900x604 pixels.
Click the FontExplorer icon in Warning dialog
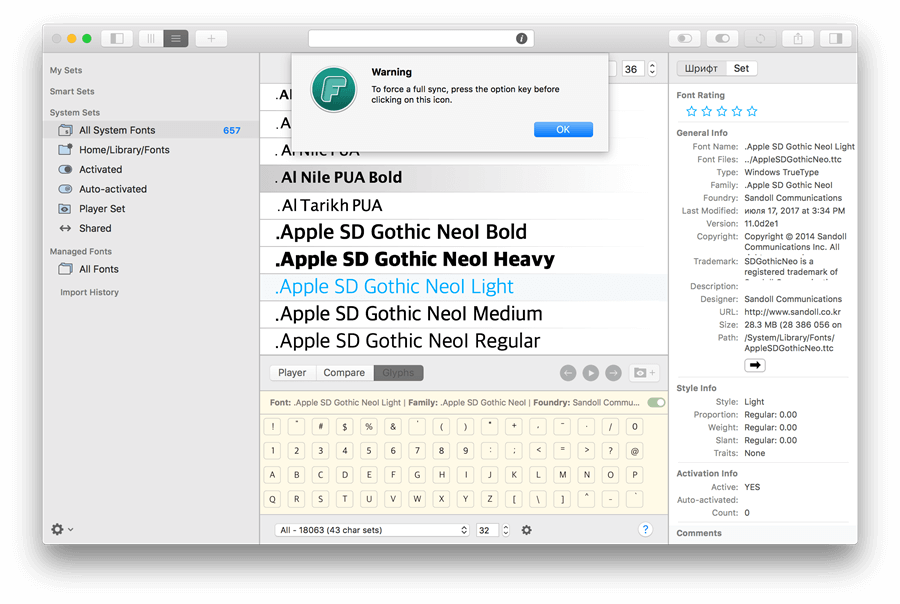[x=333, y=90]
